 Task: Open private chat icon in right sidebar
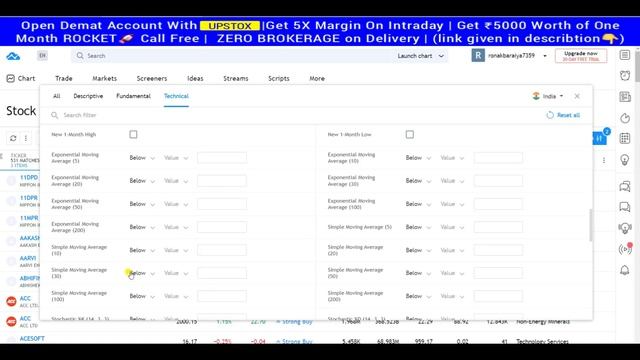click(x=624, y=207)
